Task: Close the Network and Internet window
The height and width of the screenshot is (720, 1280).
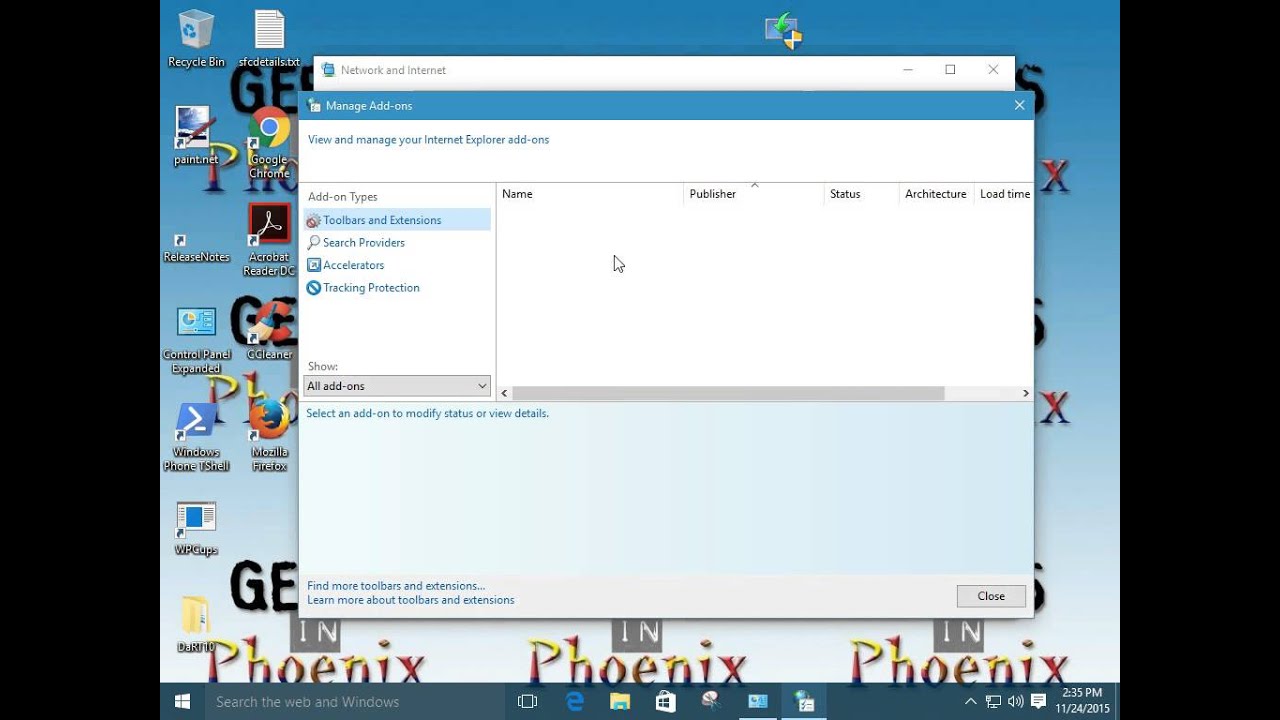Action: (993, 70)
